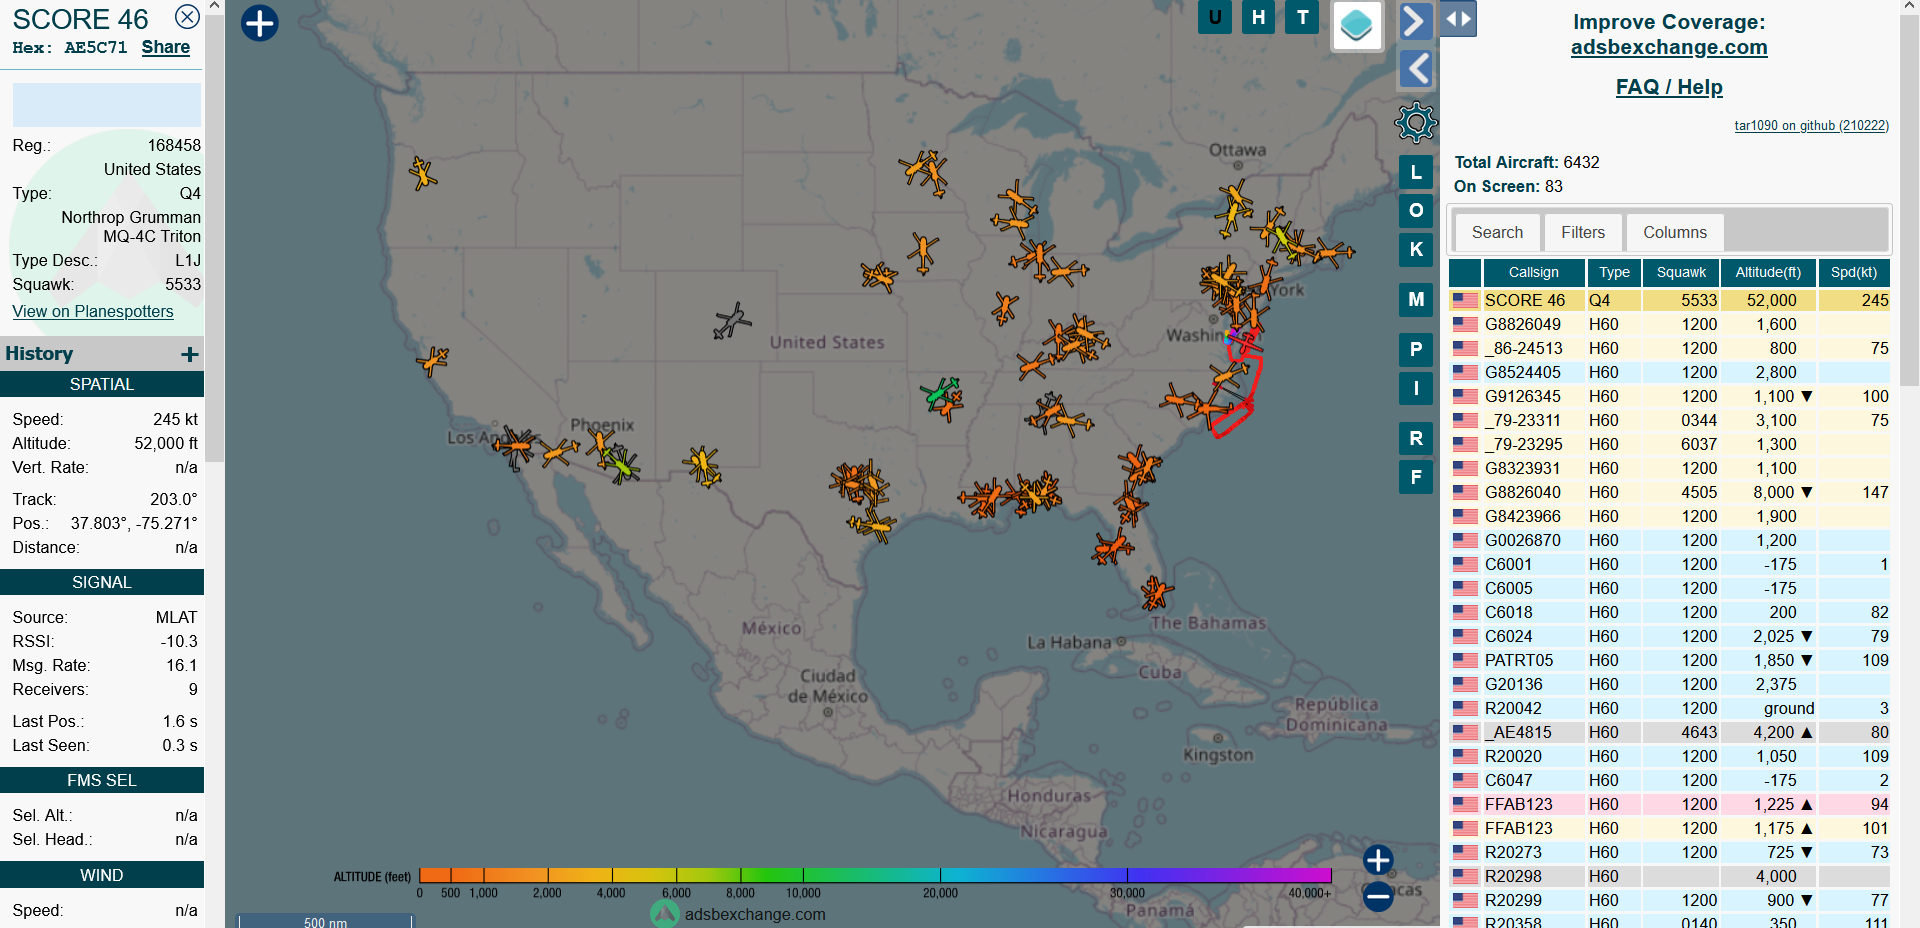The height and width of the screenshot is (928, 1920).
Task: Click the FMS SEL section header
Action: [102, 780]
